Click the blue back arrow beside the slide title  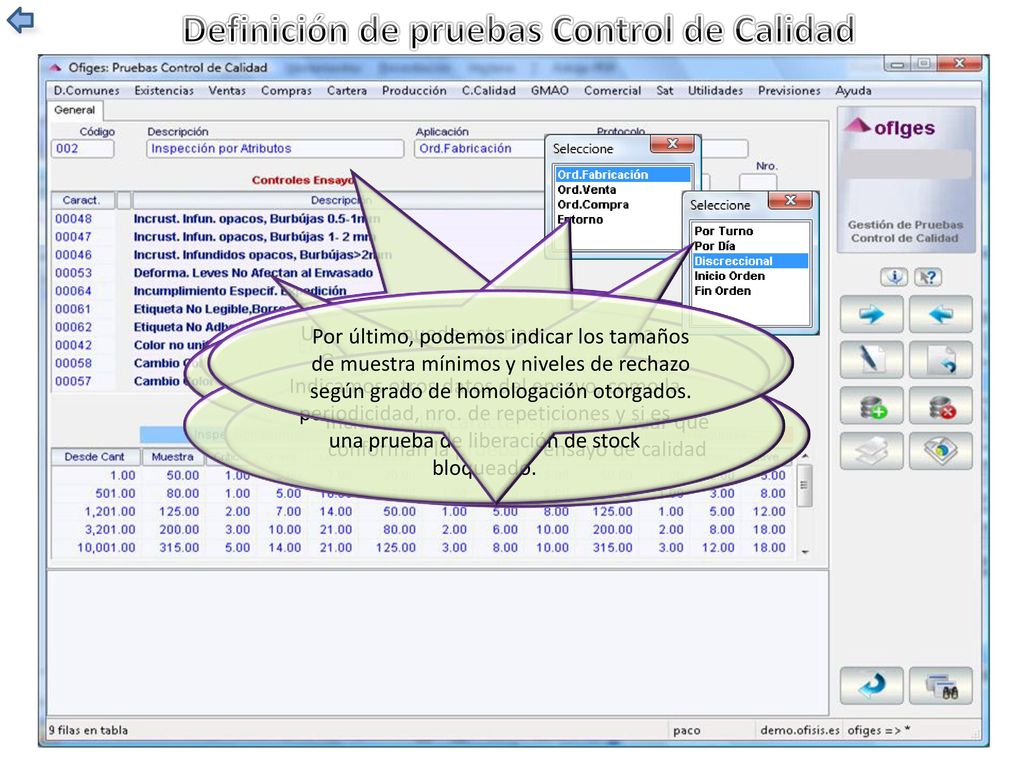[20, 20]
